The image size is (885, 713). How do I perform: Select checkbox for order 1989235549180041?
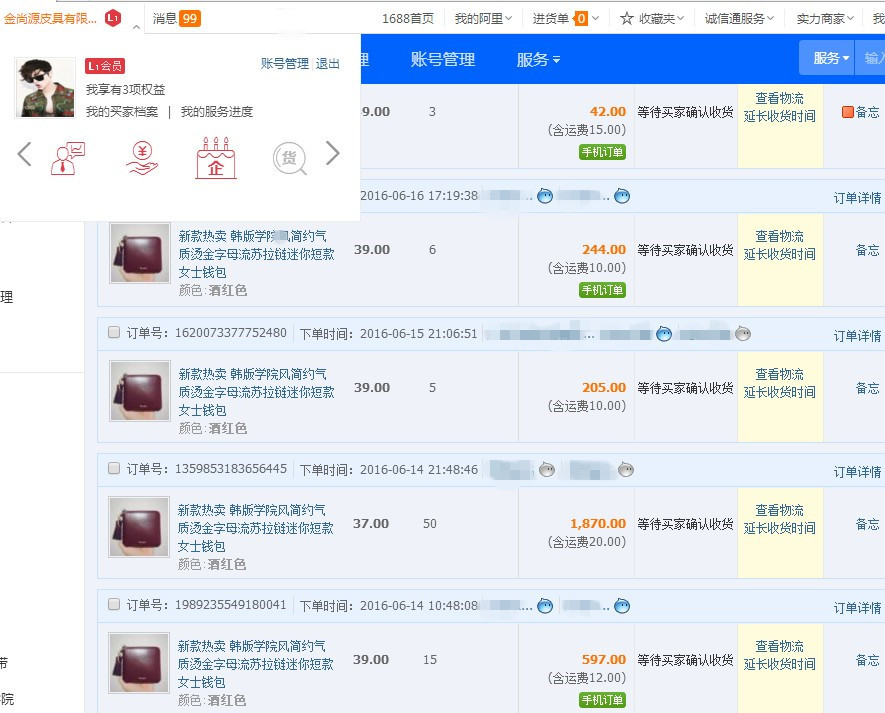(x=114, y=604)
